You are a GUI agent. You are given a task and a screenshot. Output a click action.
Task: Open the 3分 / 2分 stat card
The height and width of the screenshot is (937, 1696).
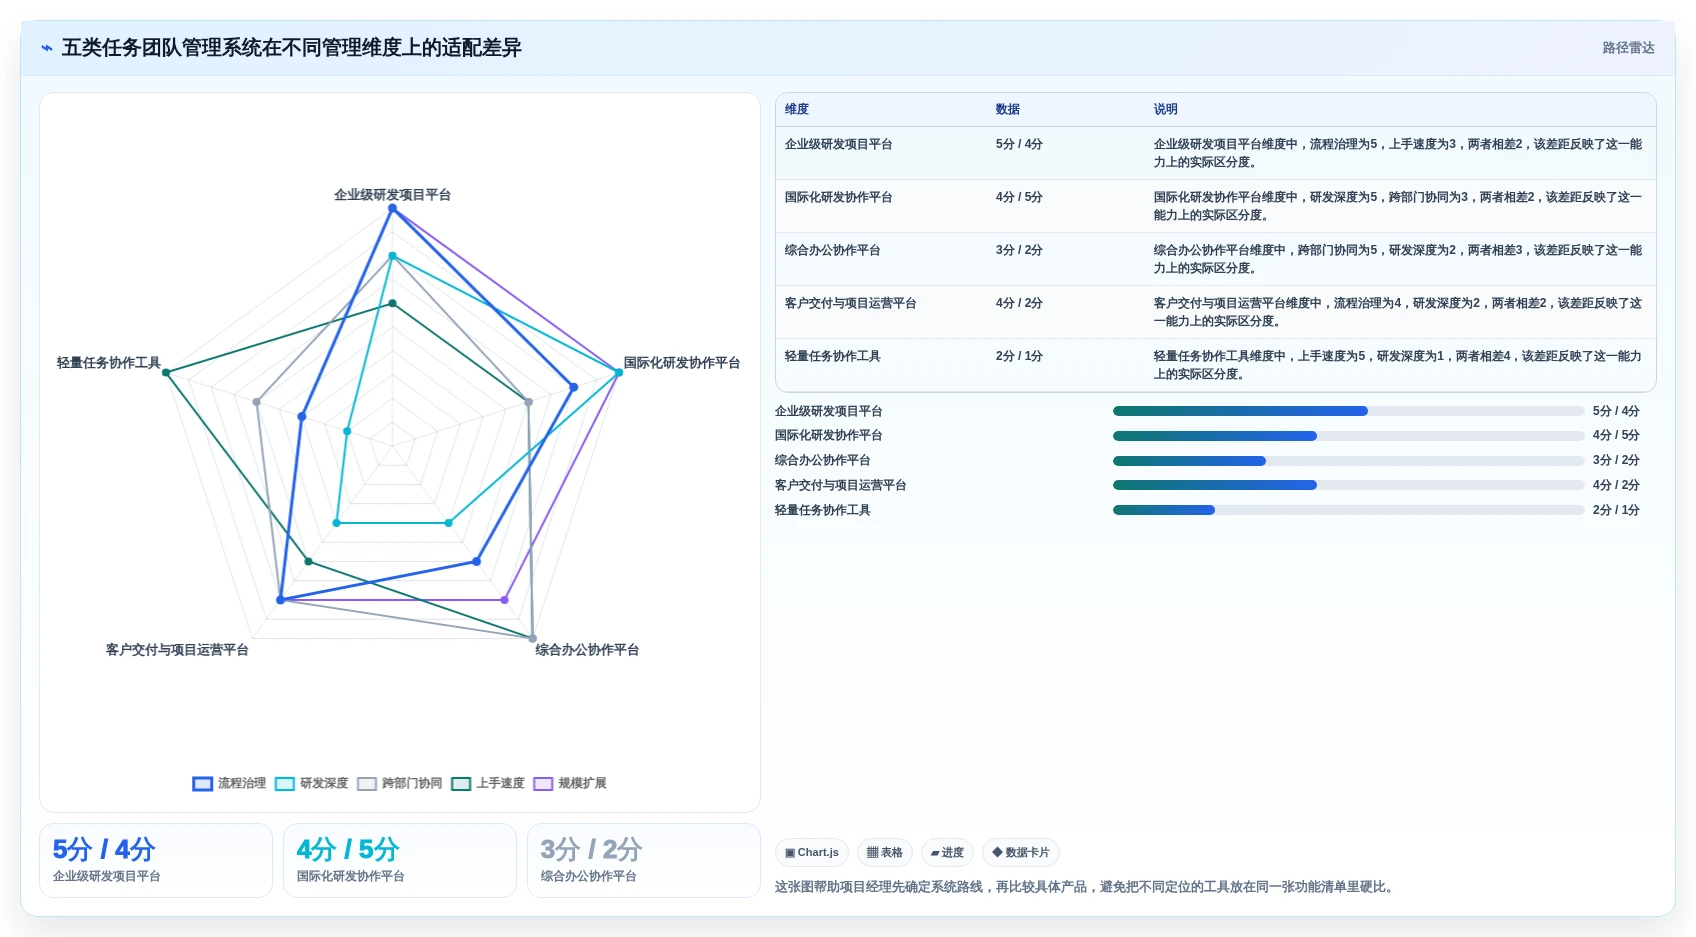click(644, 860)
